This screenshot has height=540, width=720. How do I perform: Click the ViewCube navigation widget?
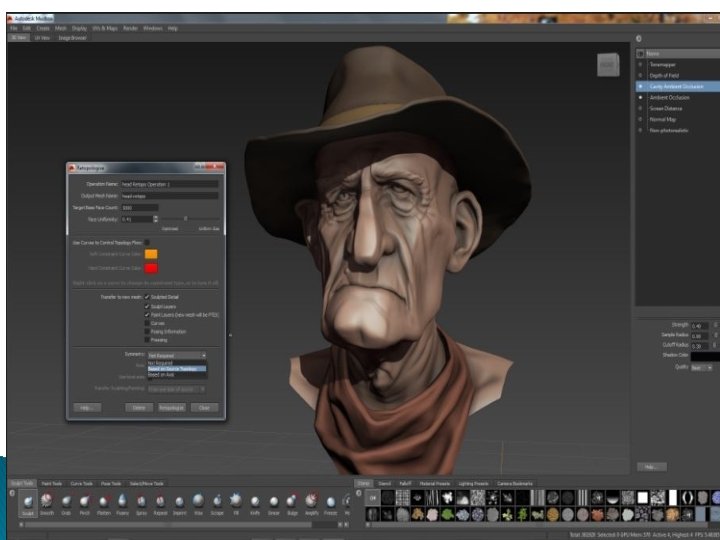607,65
